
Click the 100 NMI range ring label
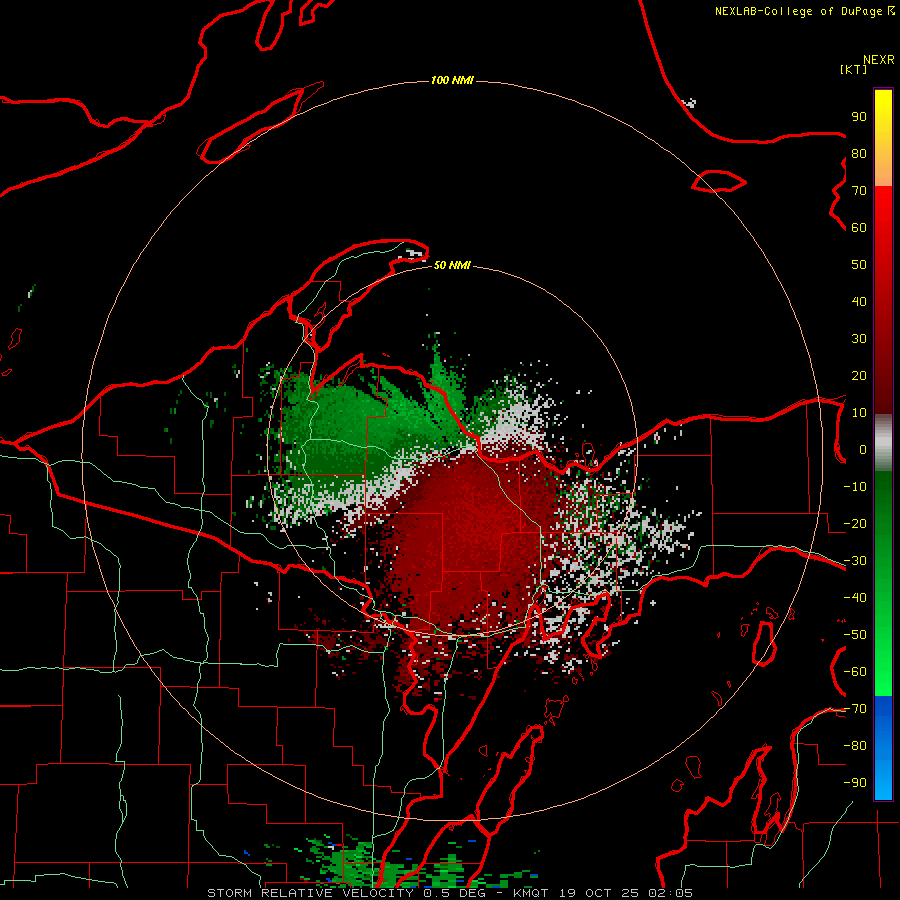tap(452, 80)
